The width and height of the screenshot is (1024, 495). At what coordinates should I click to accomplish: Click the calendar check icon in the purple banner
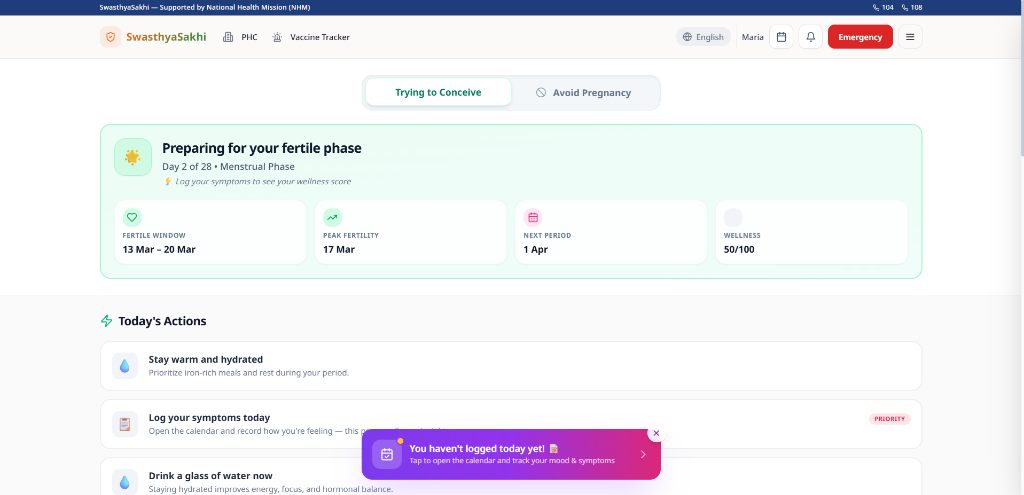coord(387,455)
